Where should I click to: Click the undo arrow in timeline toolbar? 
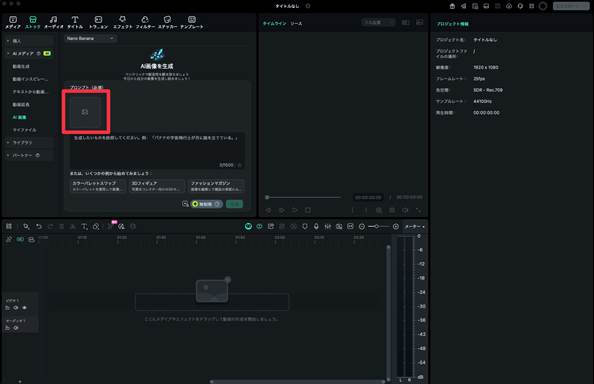(39, 226)
